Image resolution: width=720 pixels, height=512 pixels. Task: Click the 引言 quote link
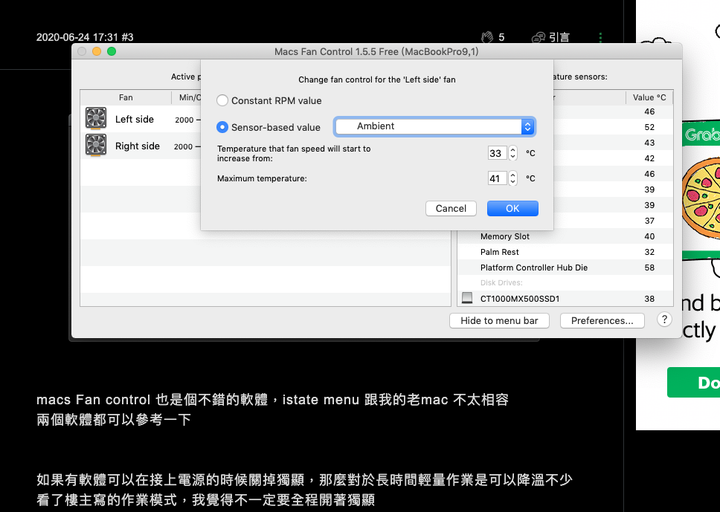pos(550,37)
